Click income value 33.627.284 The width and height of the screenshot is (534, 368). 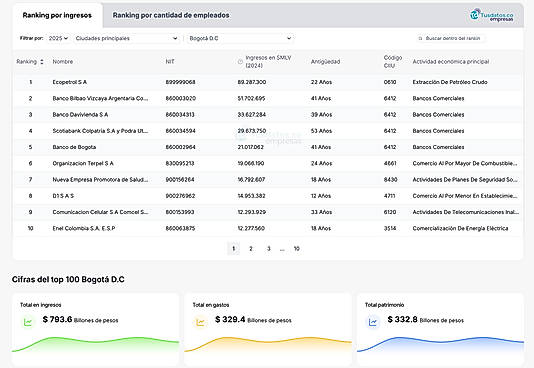click(252, 115)
